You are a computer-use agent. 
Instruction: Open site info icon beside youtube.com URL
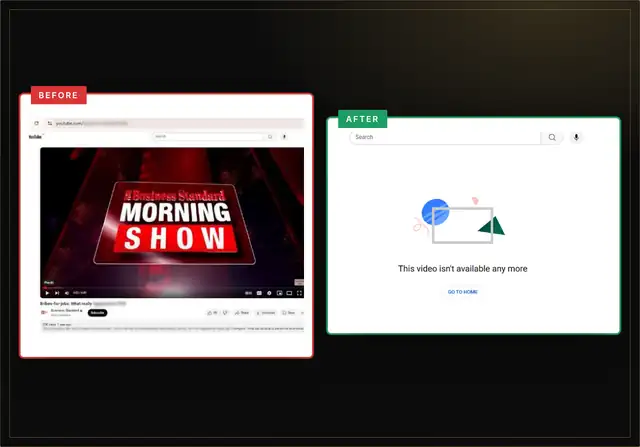(50, 123)
